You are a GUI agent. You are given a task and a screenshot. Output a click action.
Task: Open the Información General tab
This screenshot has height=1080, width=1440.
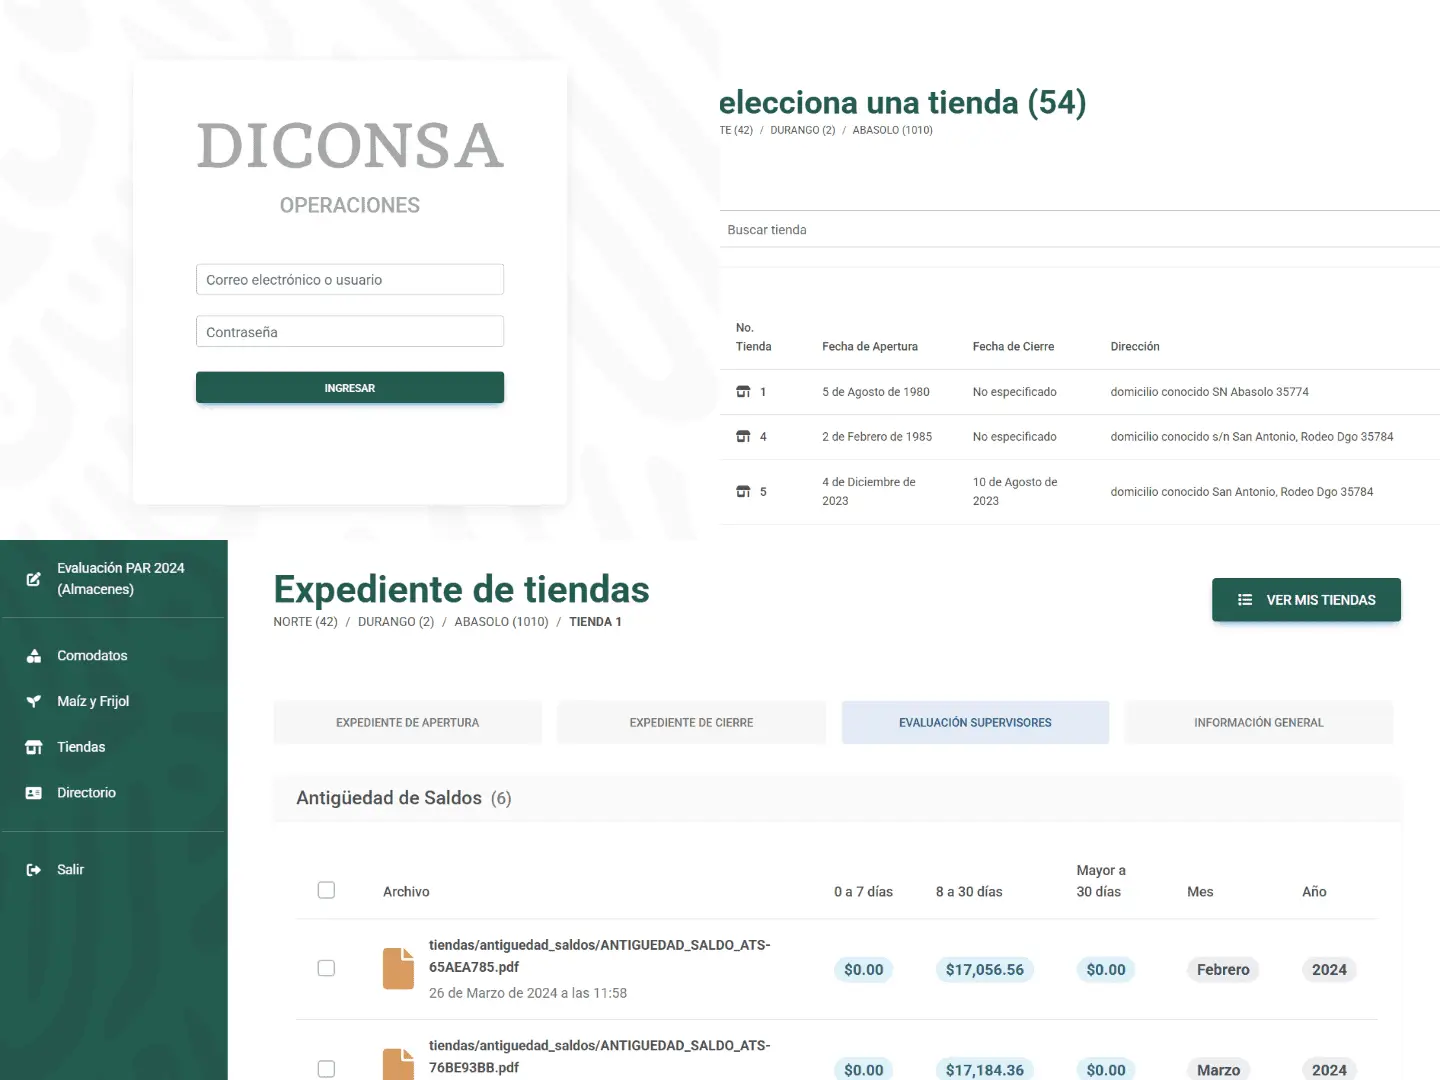tap(1259, 723)
